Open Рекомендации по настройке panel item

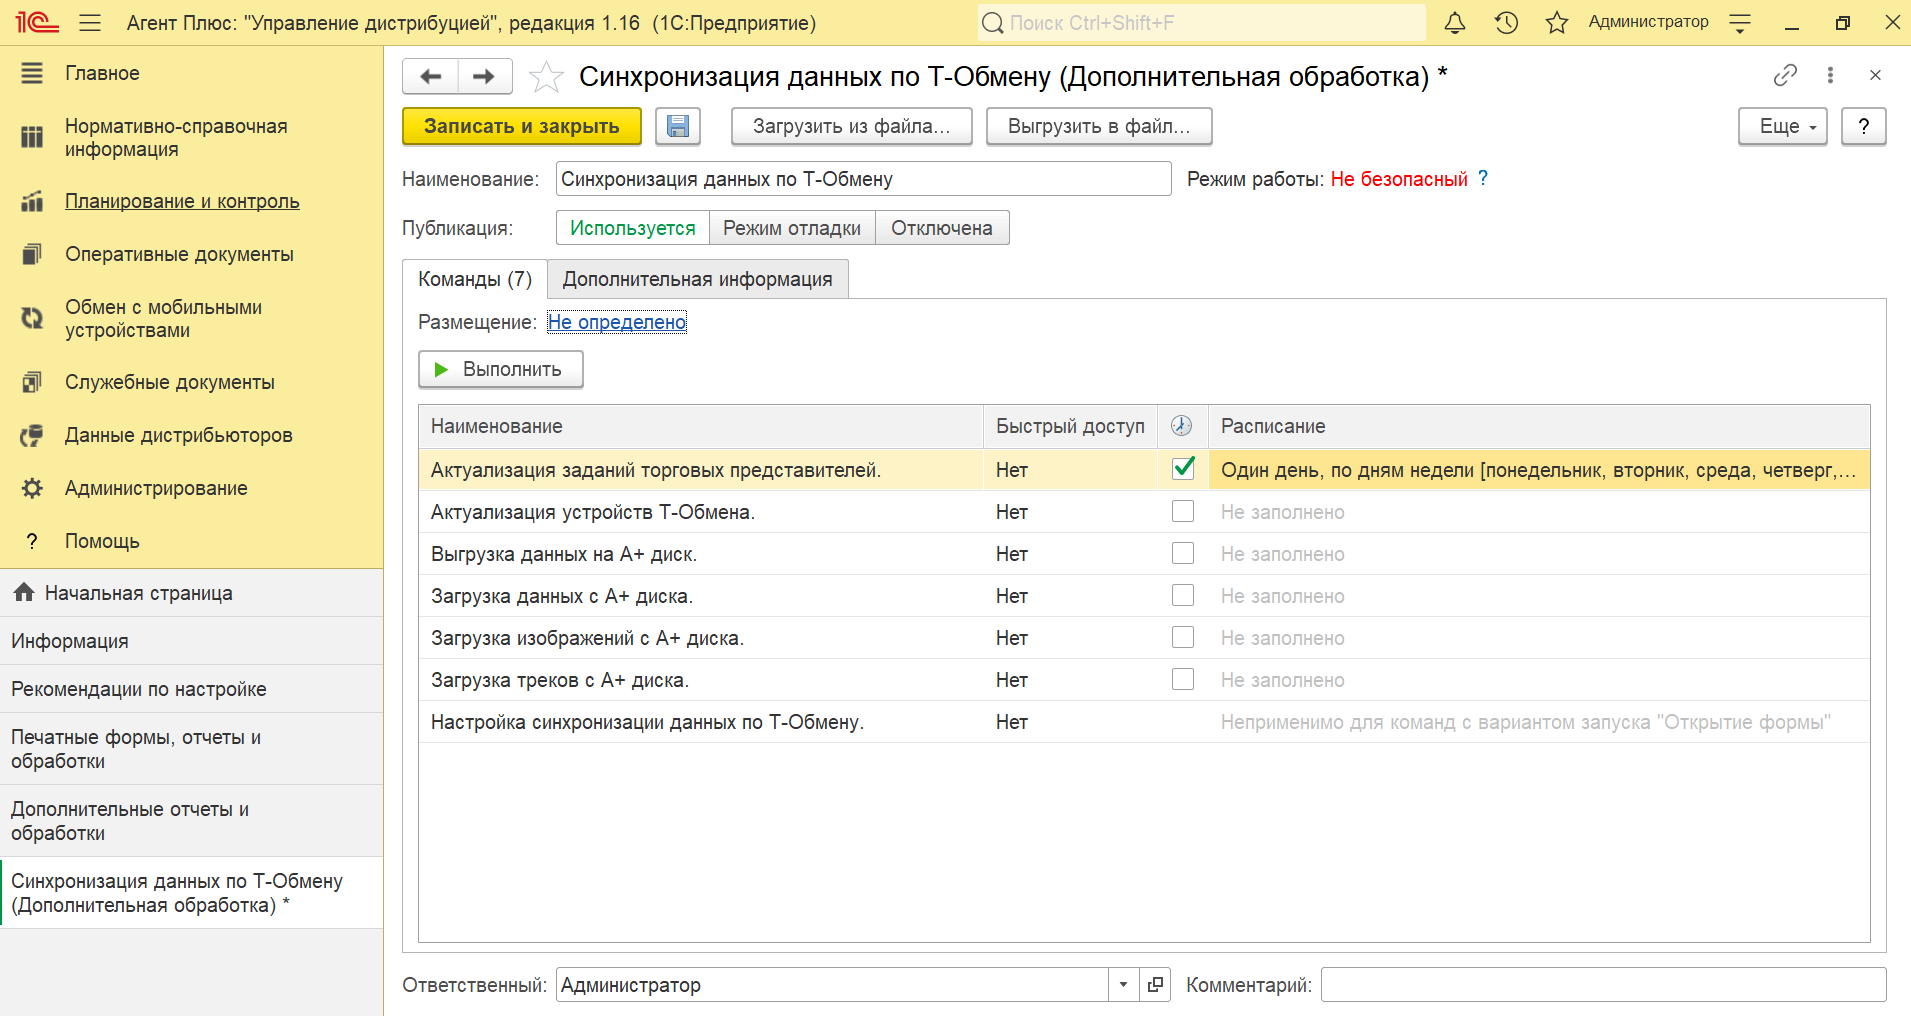click(191, 689)
